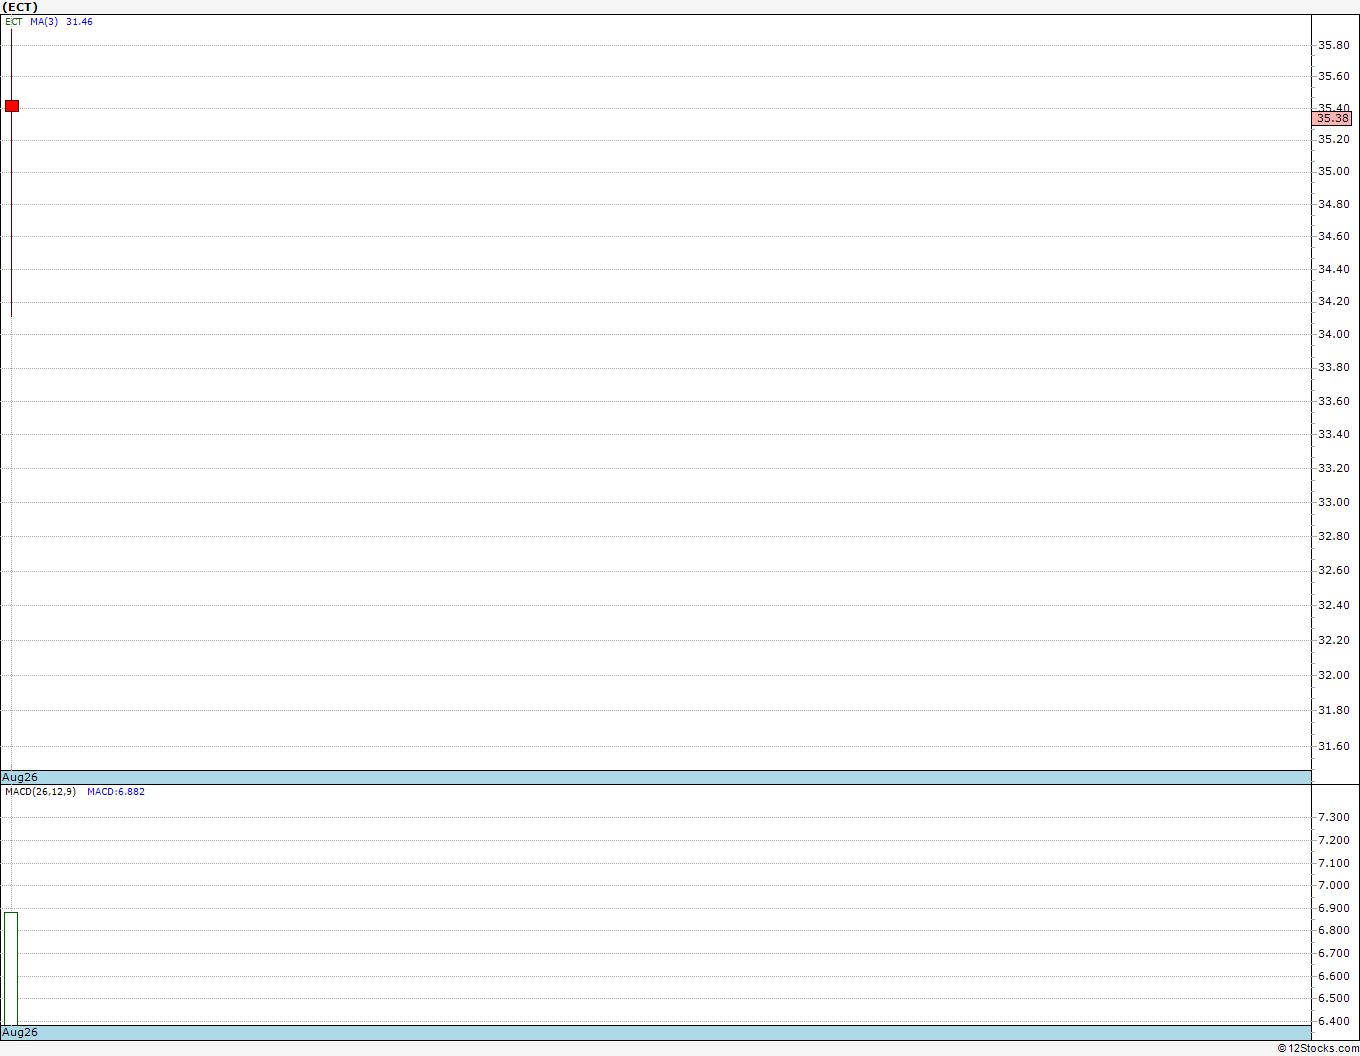The width and height of the screenshot is (1360, 1056).
Task: Select the 35.38 current price tag
Action: click(1332, 118)
